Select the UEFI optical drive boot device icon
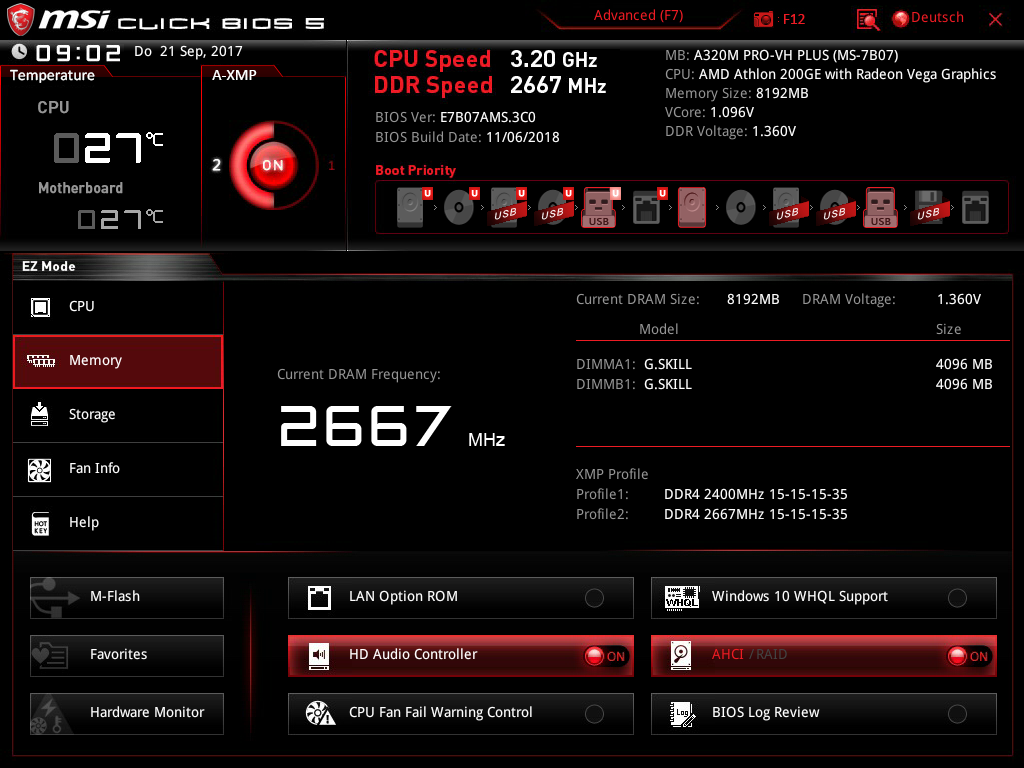 pos(460,208)
